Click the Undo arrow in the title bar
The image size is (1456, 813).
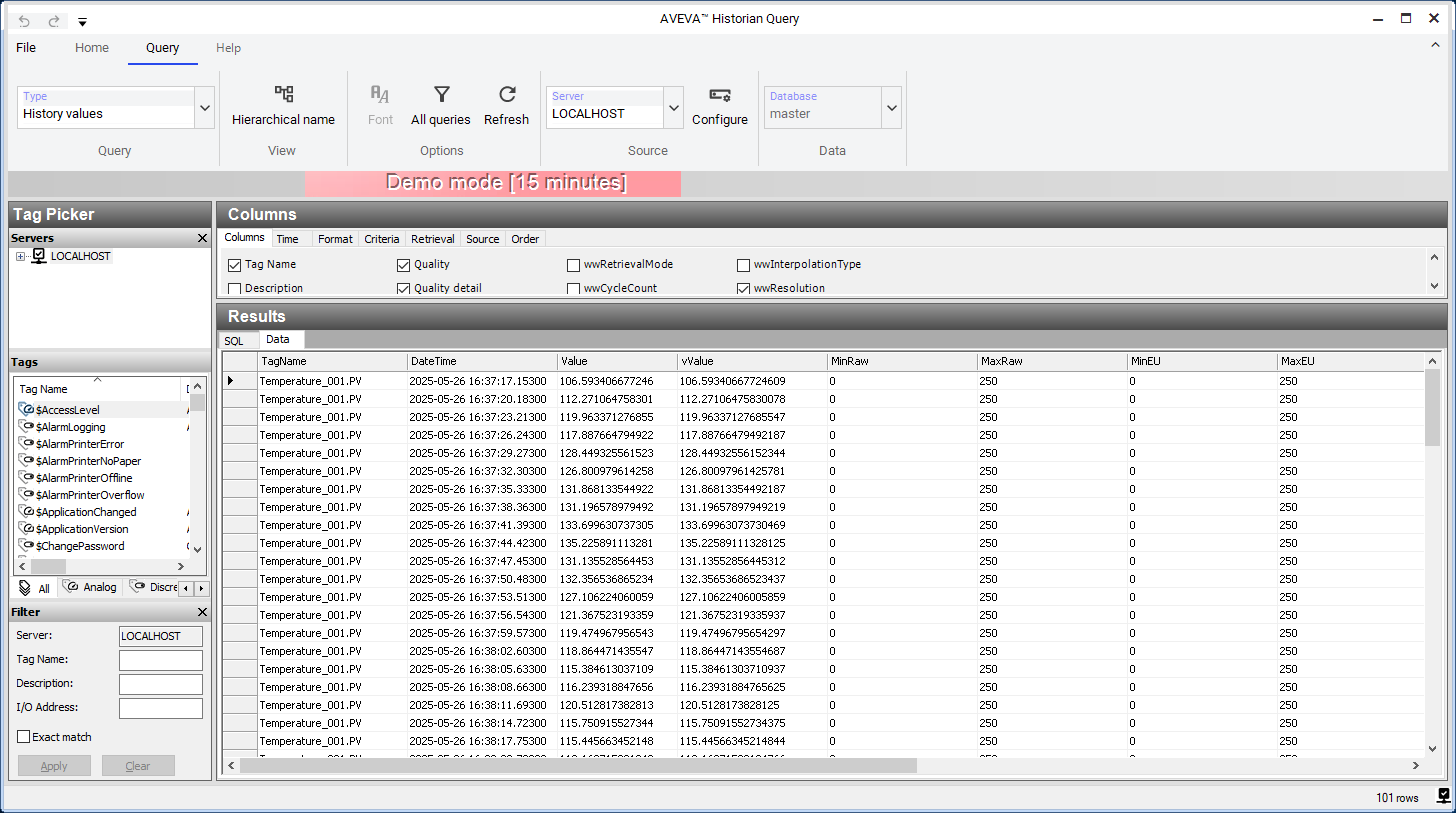pyautogui.click(x=24, y=20)
